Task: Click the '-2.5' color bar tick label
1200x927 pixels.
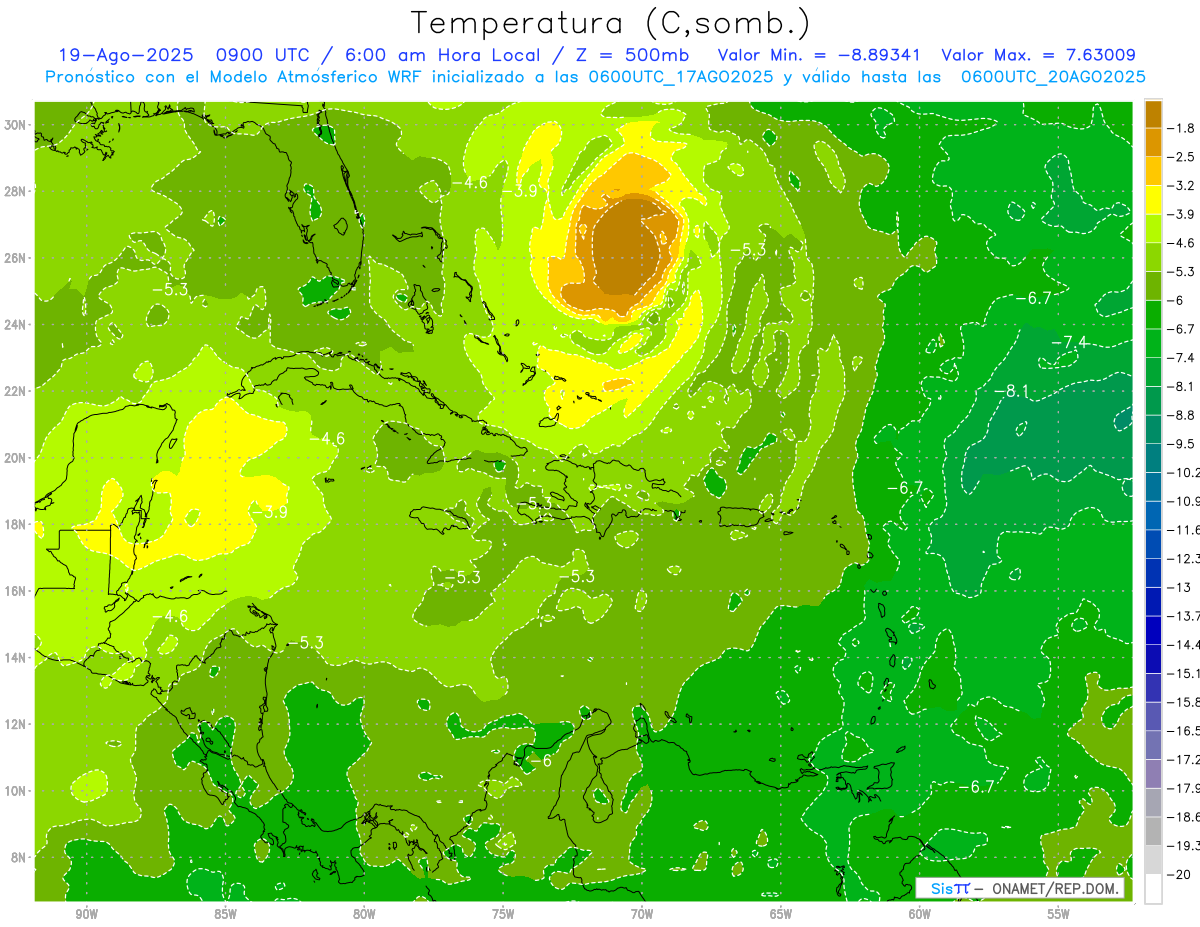Action: tap(1183, 157)
